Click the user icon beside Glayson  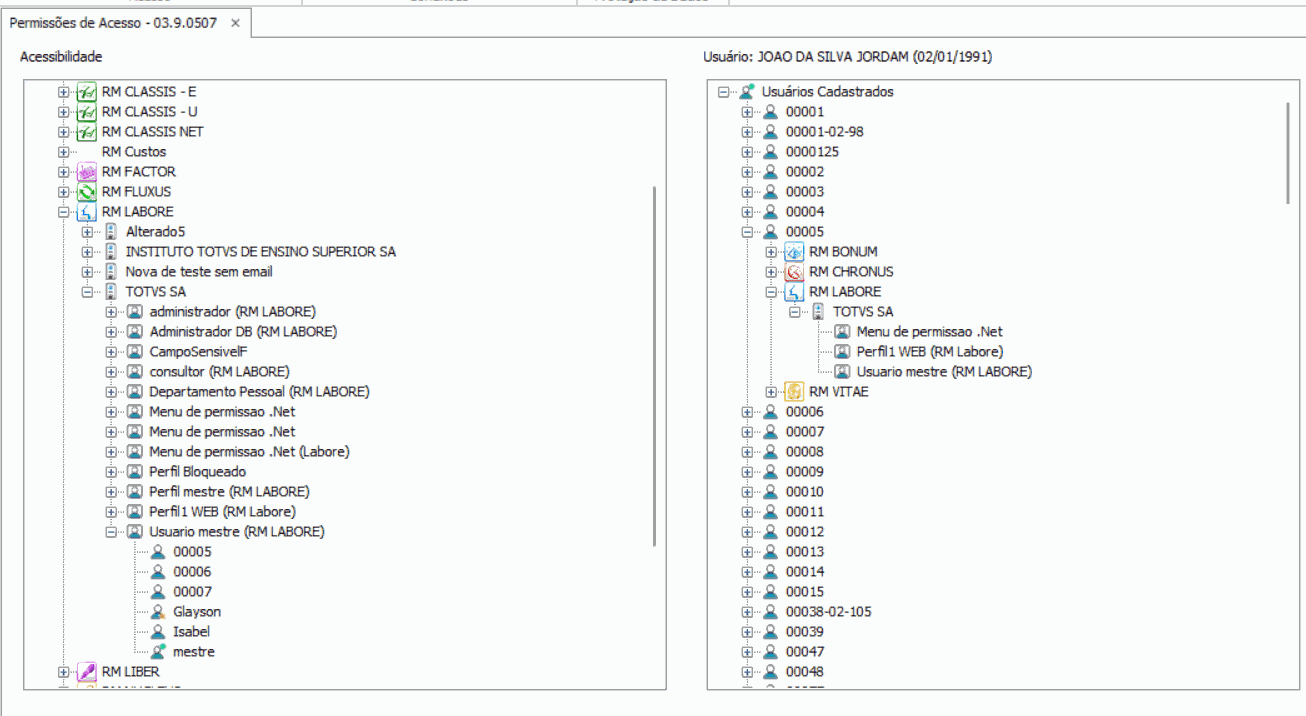tap(157, 612)
